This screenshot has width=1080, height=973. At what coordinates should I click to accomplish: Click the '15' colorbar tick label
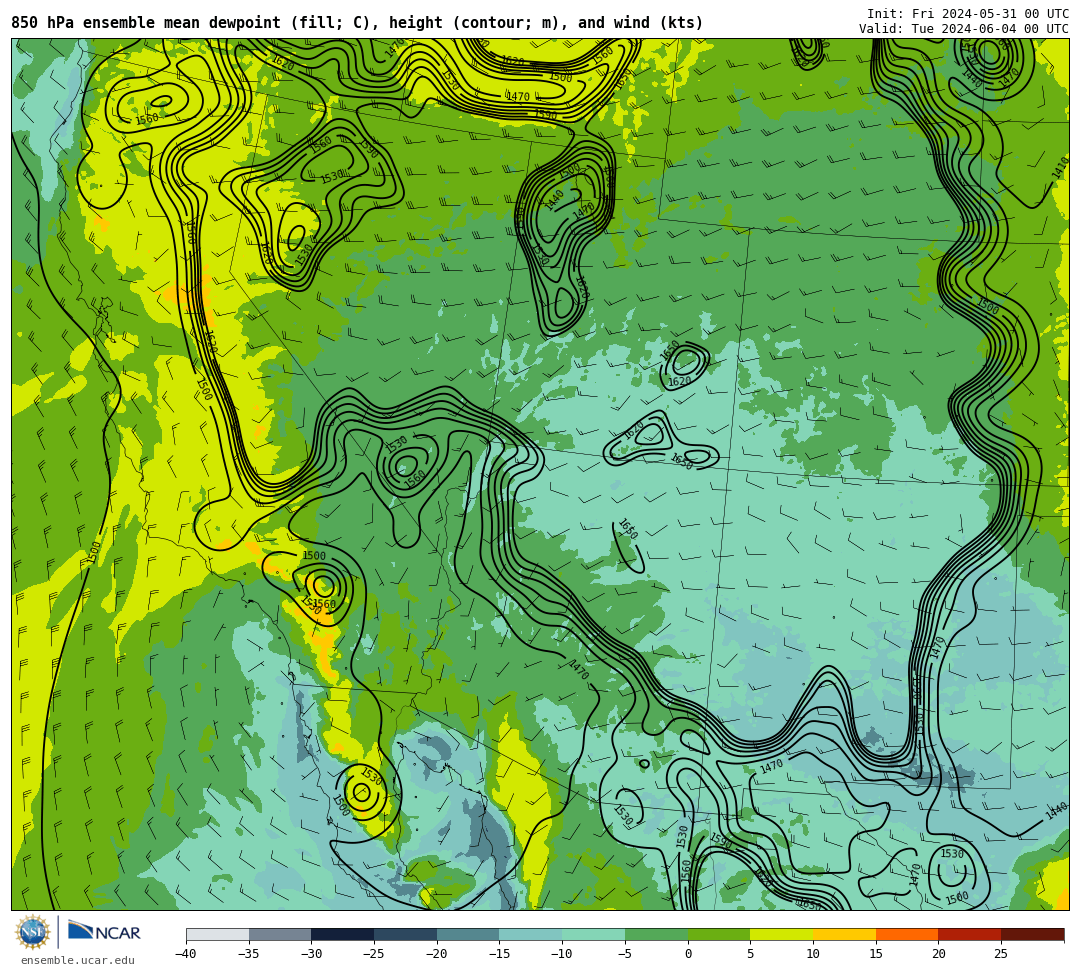875,954
